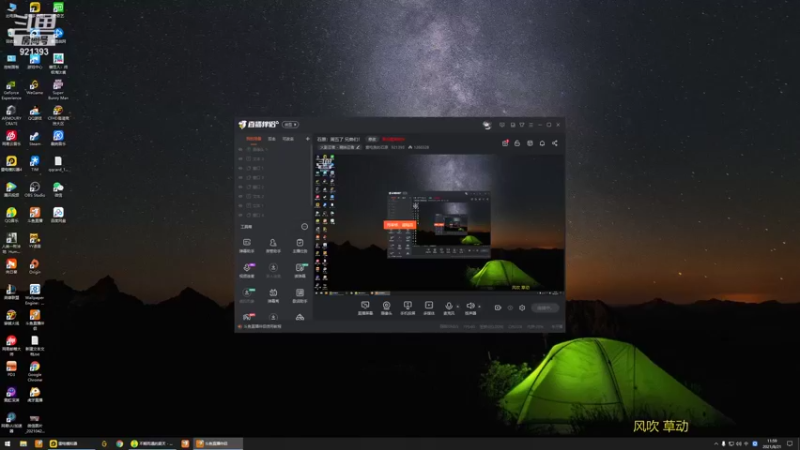Toggle visibility eye of third source in list
Image resolution: width=800 pixels, height=450 pixels.
tap(240, 168)
